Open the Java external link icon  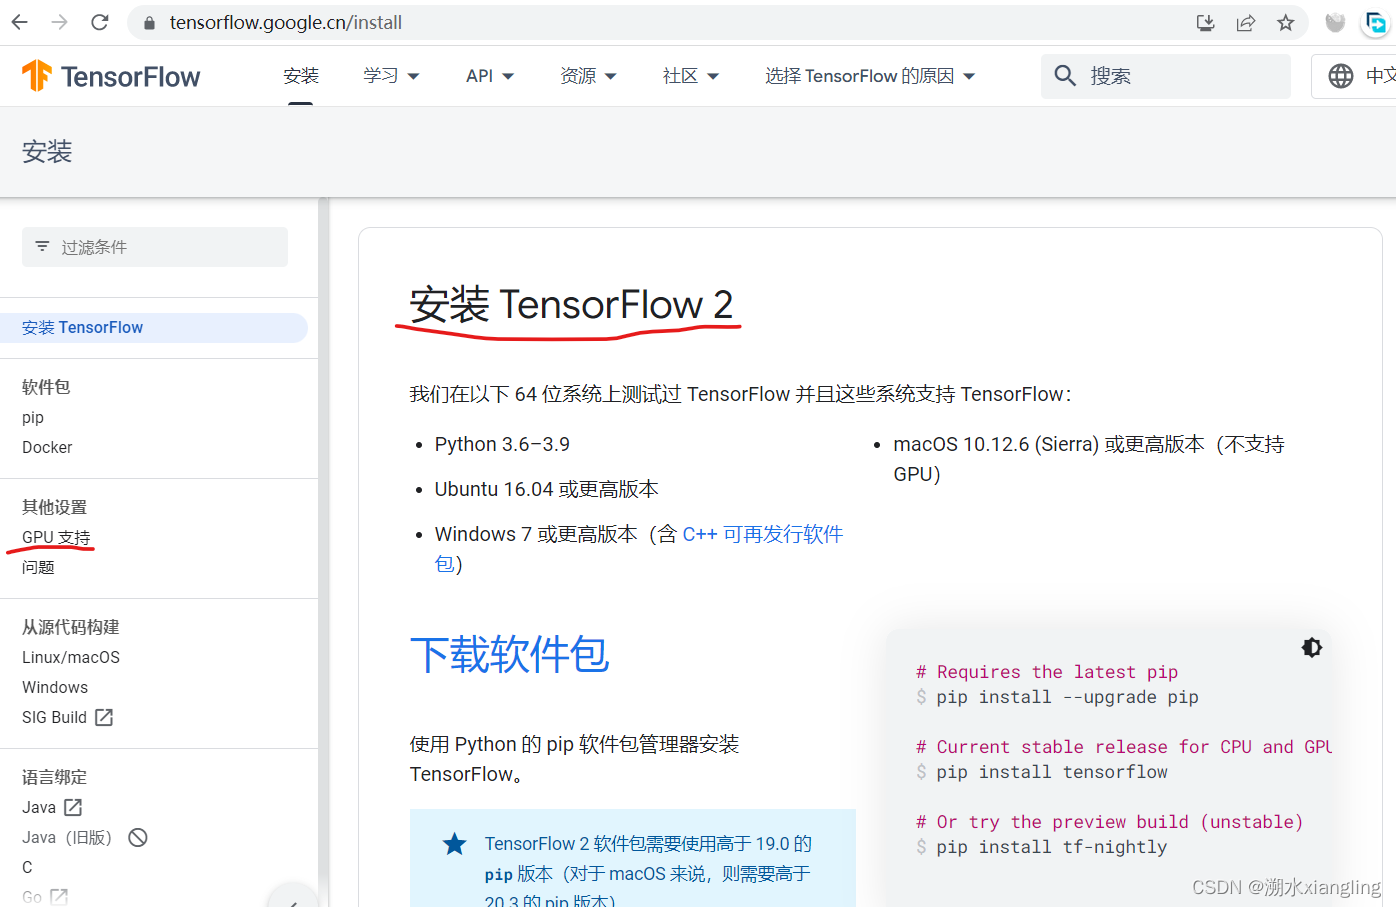73,807
